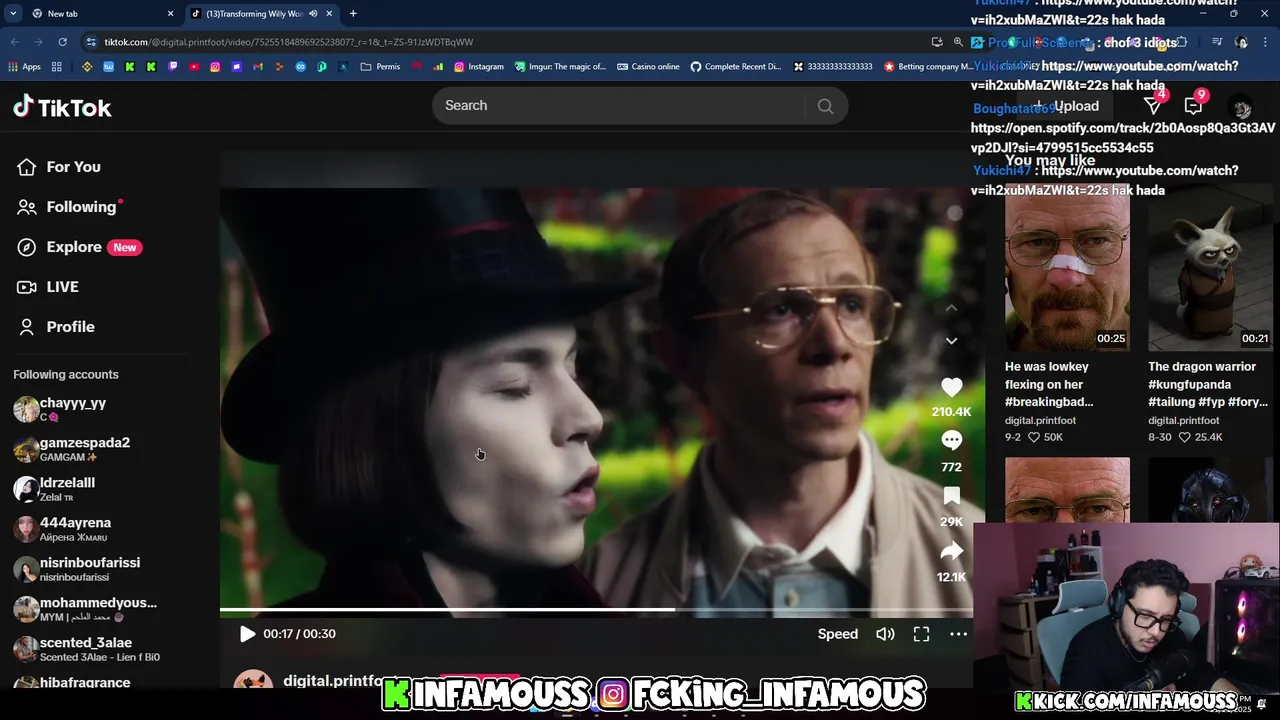This screenshot has height=720, width=1280.
Task: Open 444ayrena following account
Action: click(x=62, y=529)
